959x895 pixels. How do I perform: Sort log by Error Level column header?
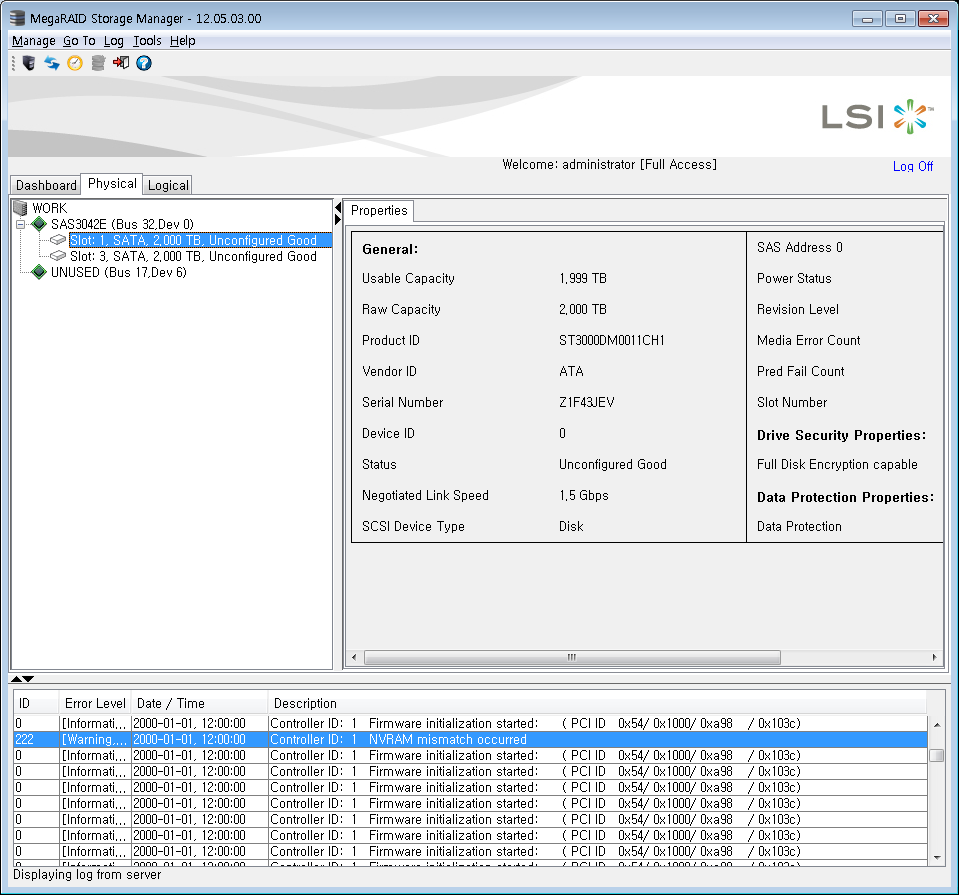coord(95,703)
